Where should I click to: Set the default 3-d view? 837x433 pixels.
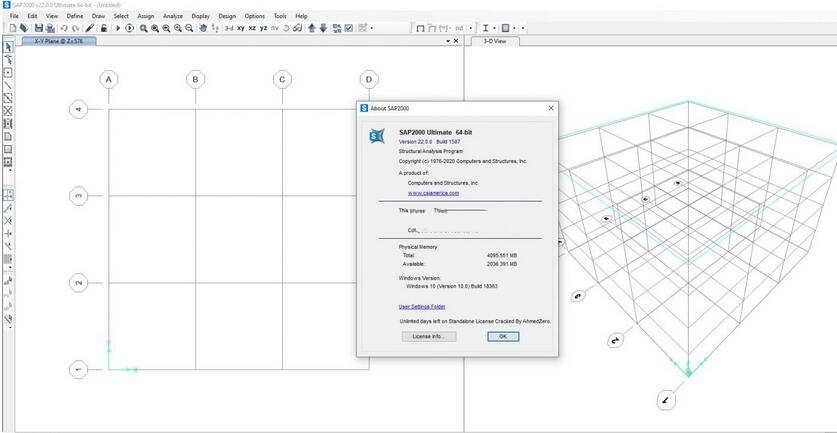click(x=229, y=28)
